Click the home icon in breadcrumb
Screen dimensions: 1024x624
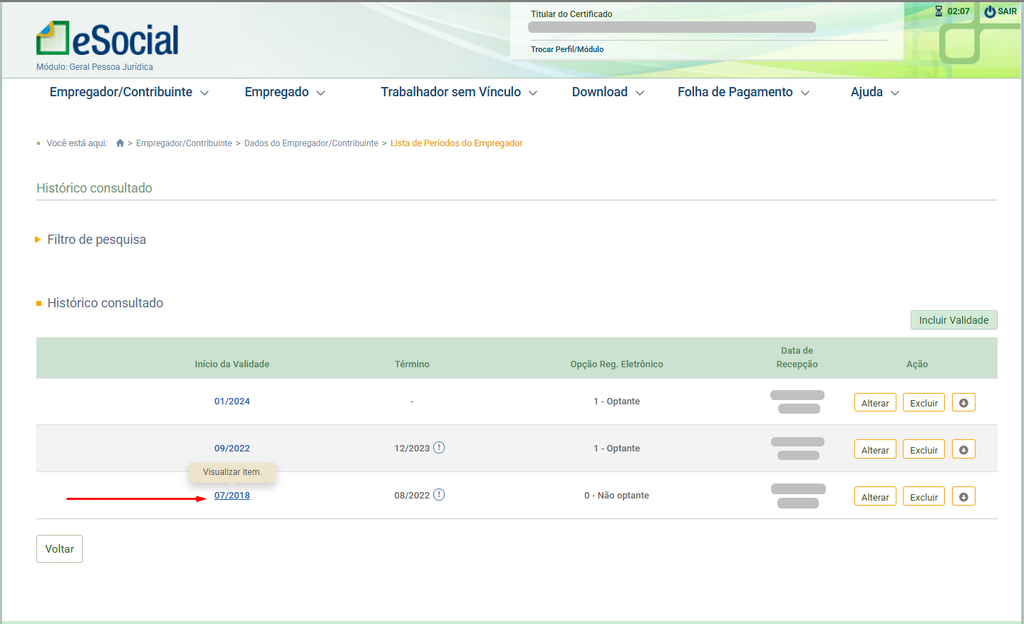tap(120, 143)
